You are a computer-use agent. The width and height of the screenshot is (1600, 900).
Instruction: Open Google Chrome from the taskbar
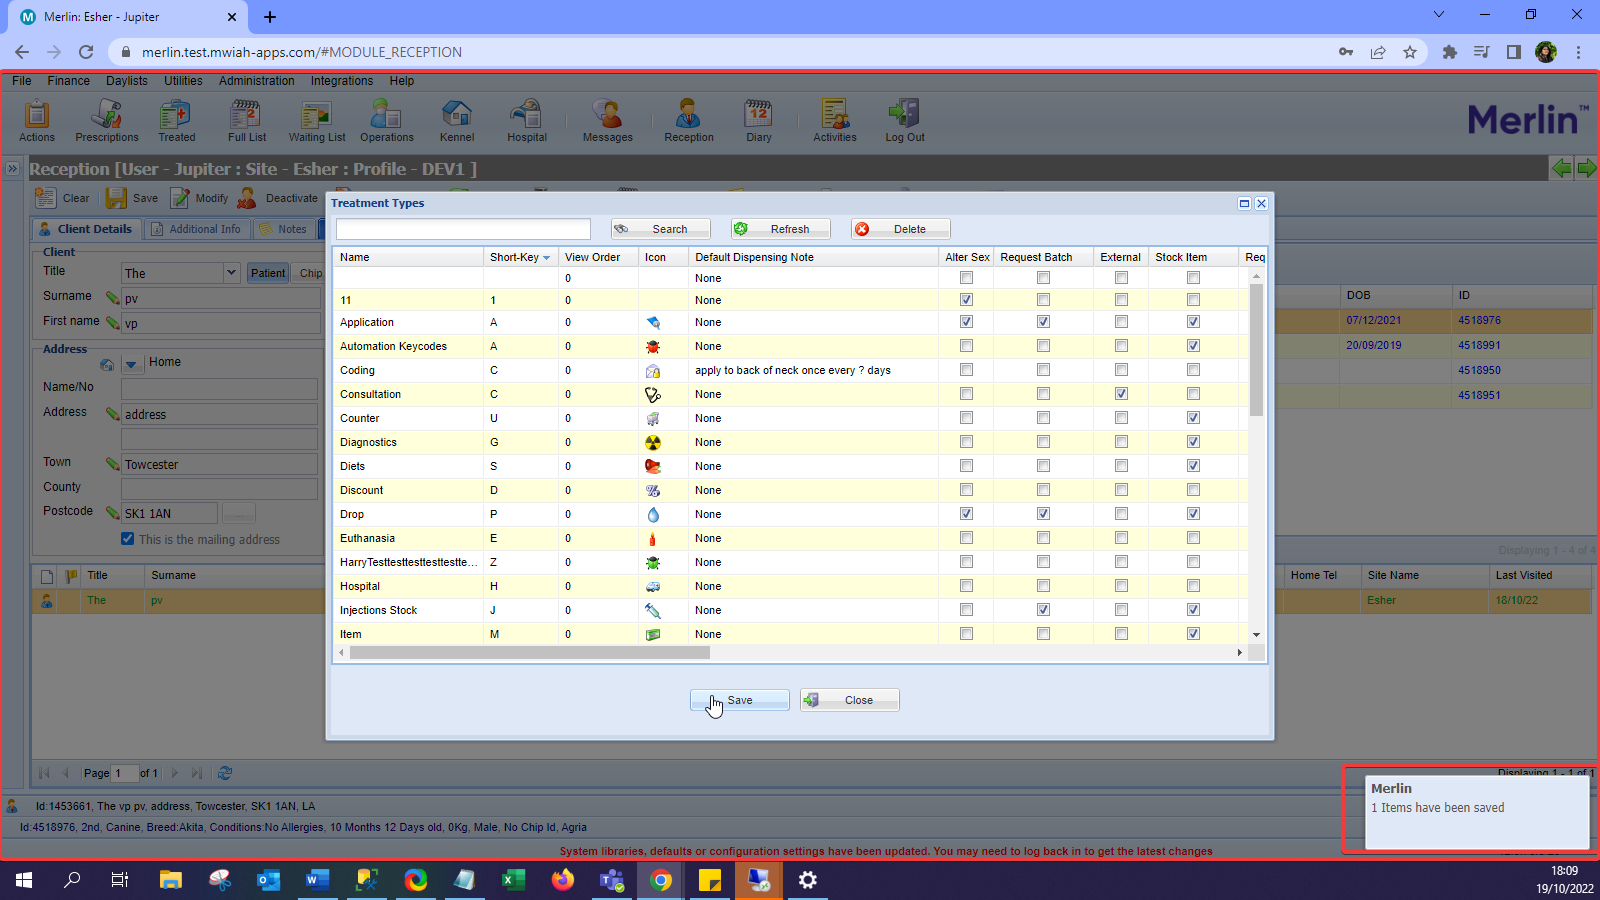click(661, 880)
